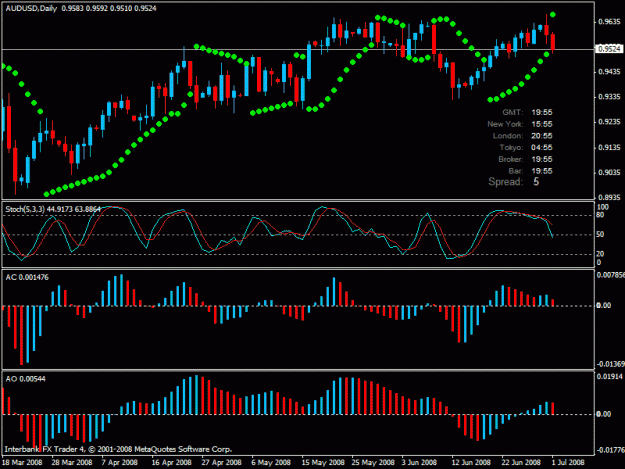Click the 0.9035 price axis label
This screenshot has height=469, width=625.
(609, 173)
